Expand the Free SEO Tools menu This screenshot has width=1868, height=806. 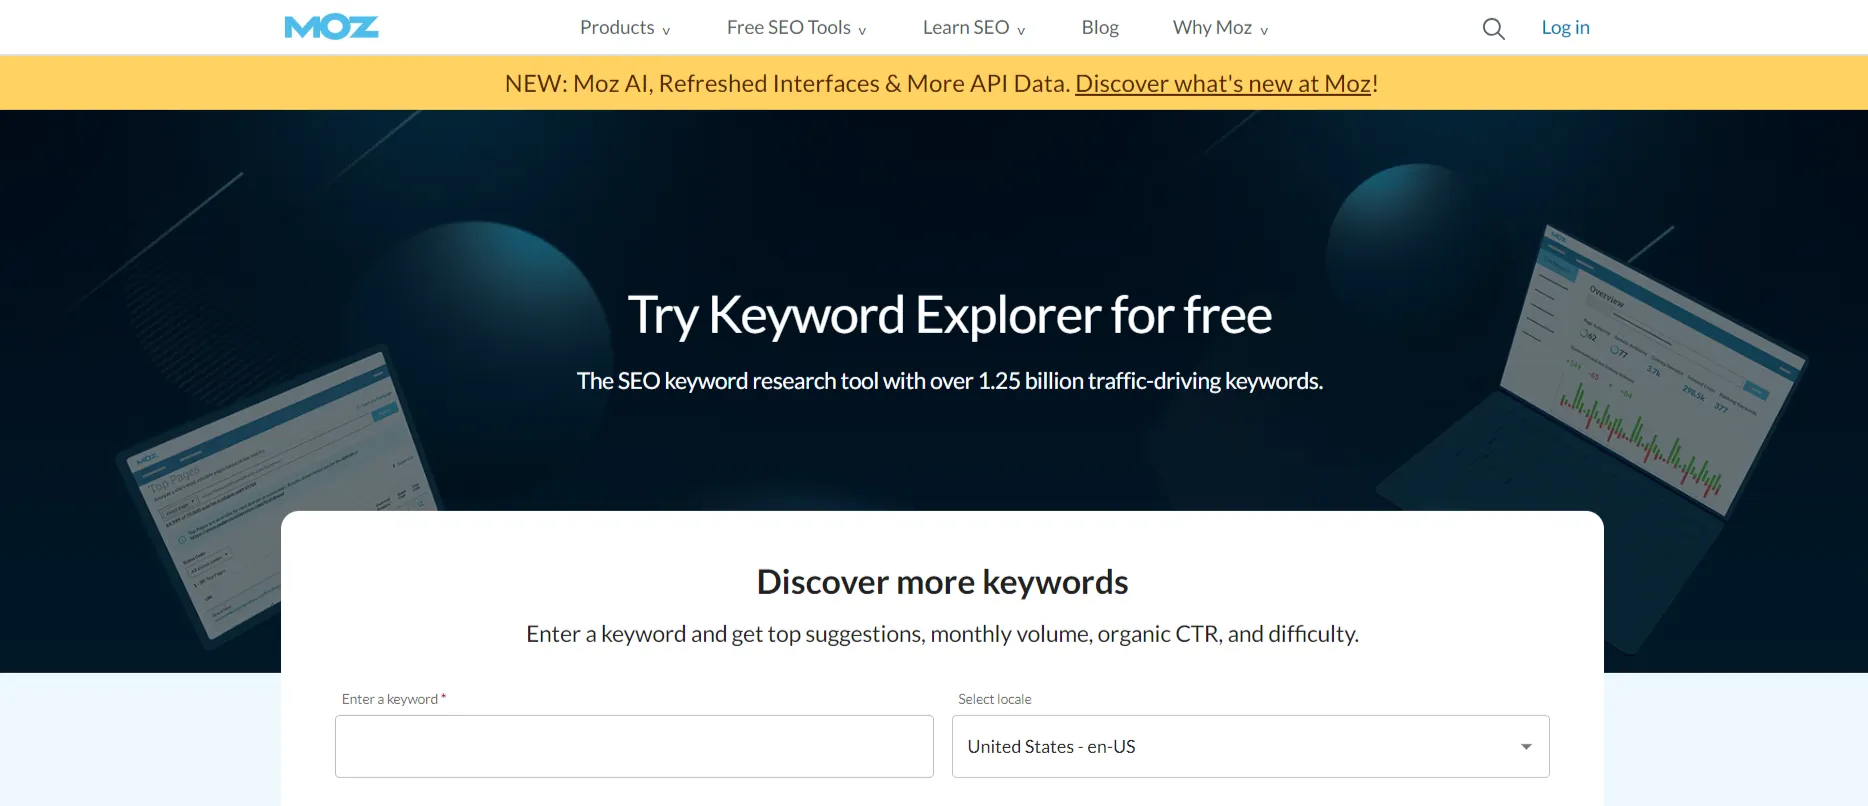796,28
